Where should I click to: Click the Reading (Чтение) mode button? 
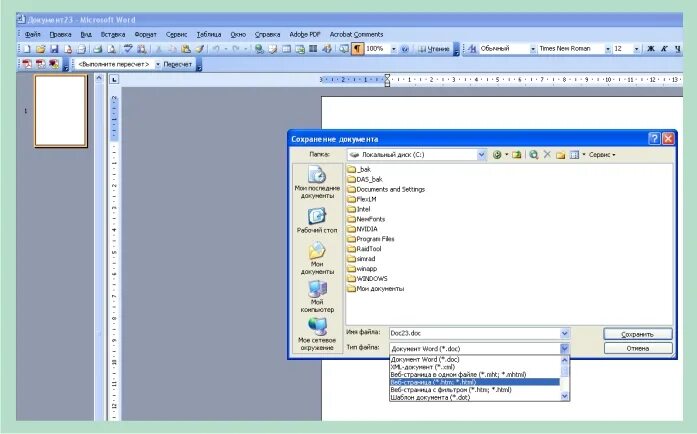tap(433, 49)
